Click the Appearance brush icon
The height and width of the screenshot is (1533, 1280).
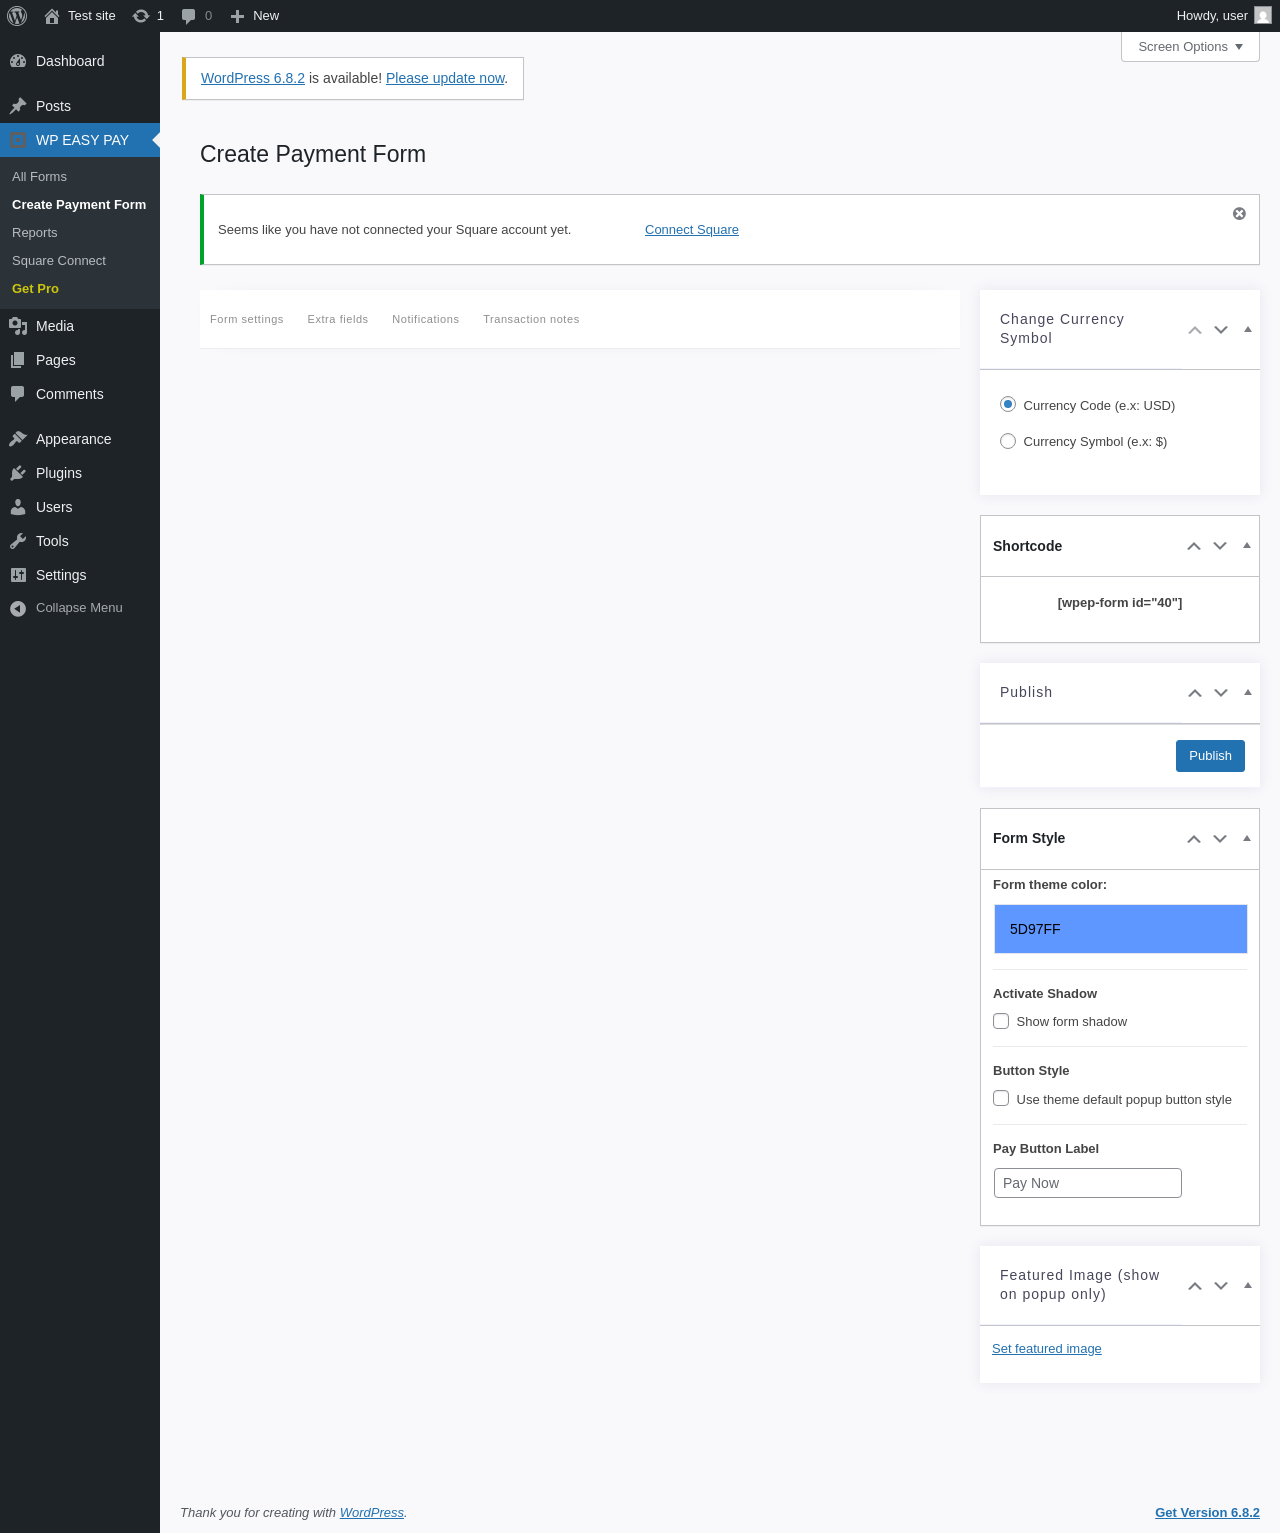pos(18,439)
